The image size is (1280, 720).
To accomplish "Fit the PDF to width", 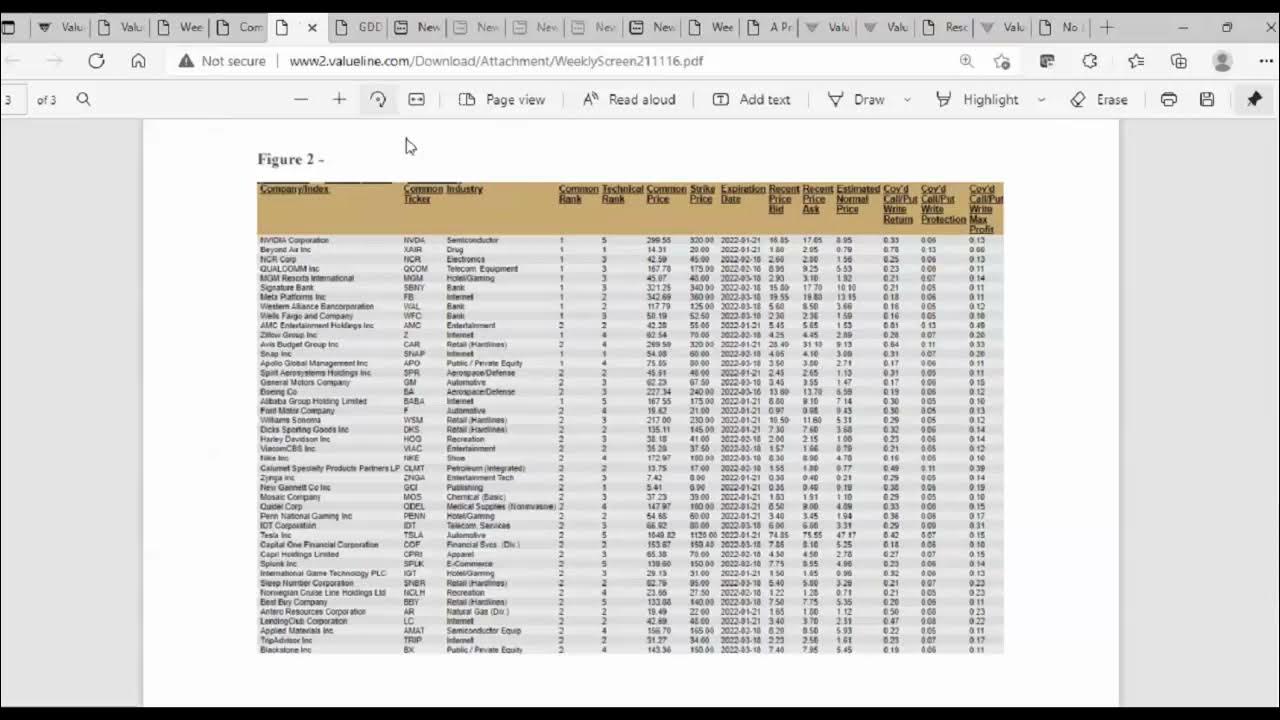I will 417,99.
